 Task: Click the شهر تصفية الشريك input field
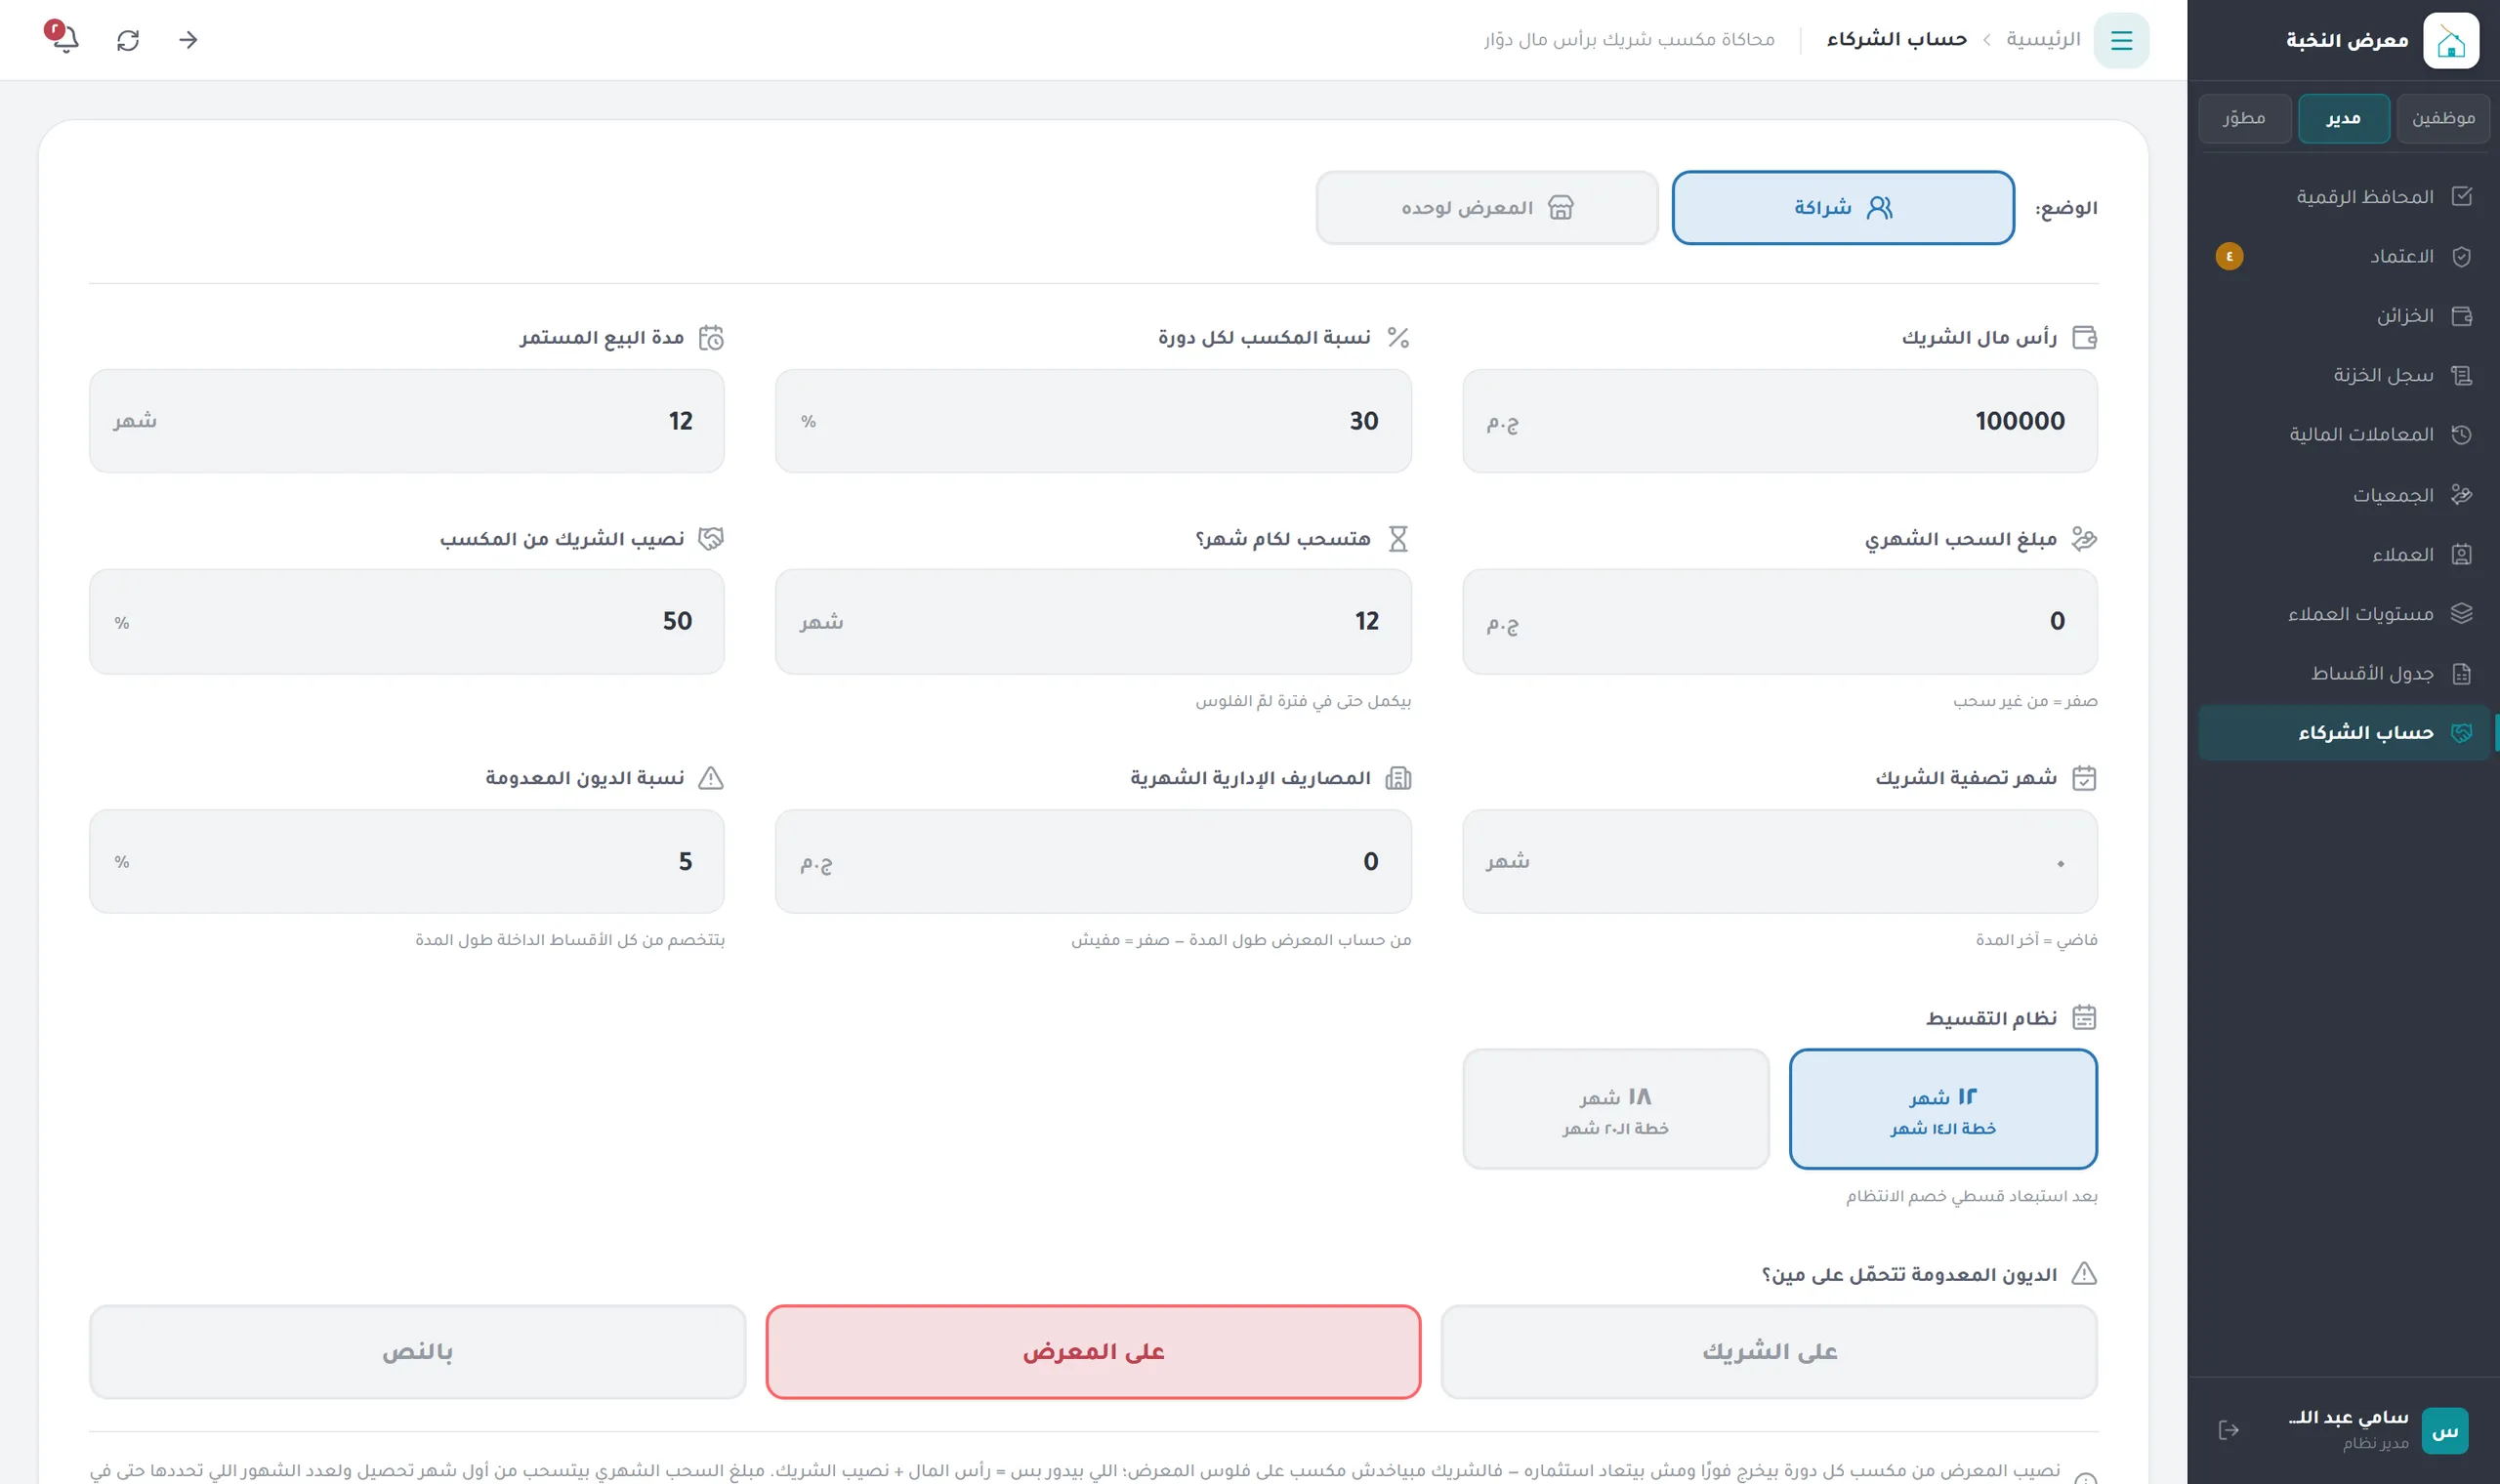coord(1780,861)
